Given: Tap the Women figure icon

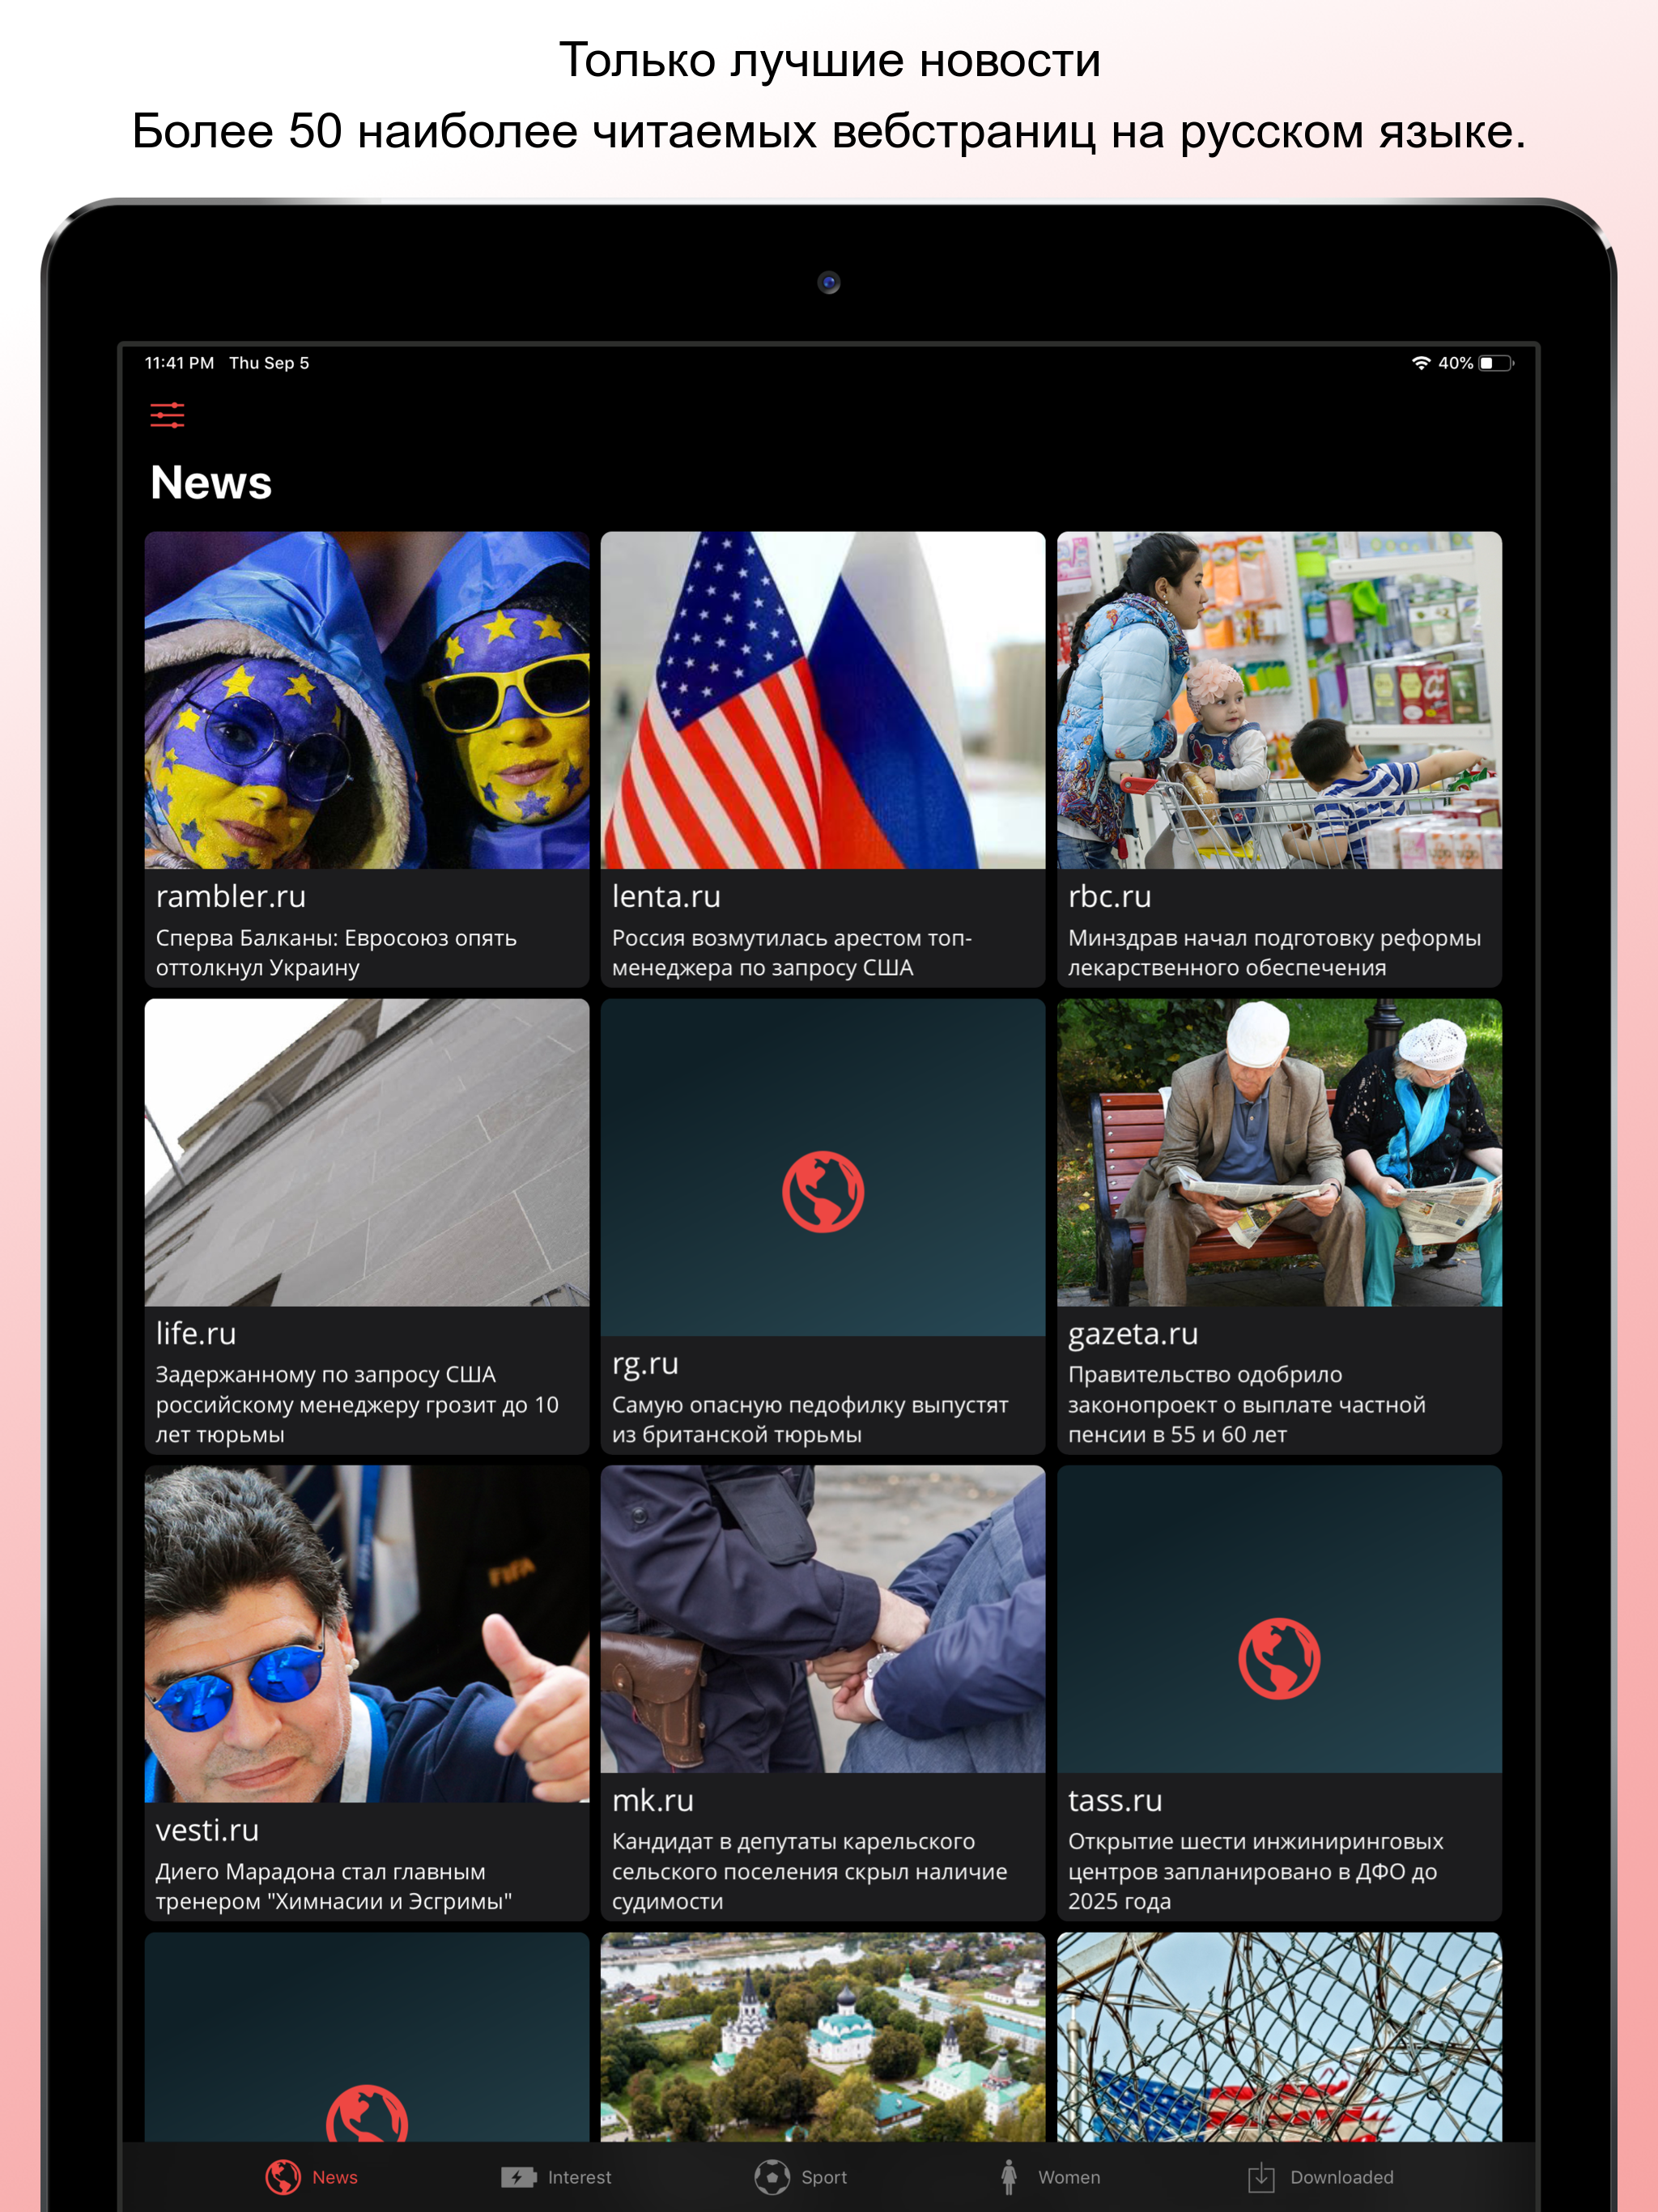Looking at the screenshot, I should click(1009, 2176).
